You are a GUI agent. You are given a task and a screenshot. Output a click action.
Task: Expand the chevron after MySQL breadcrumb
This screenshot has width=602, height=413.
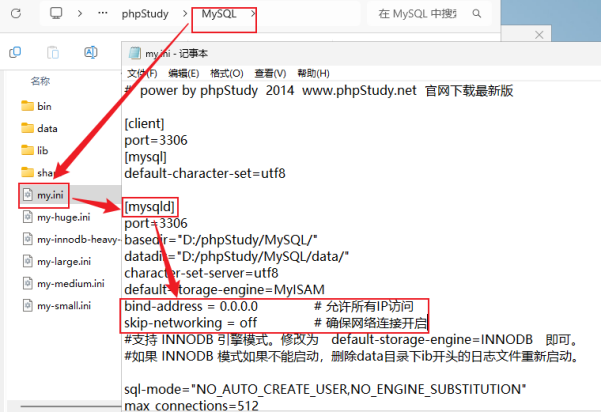(x=253, y=14)
